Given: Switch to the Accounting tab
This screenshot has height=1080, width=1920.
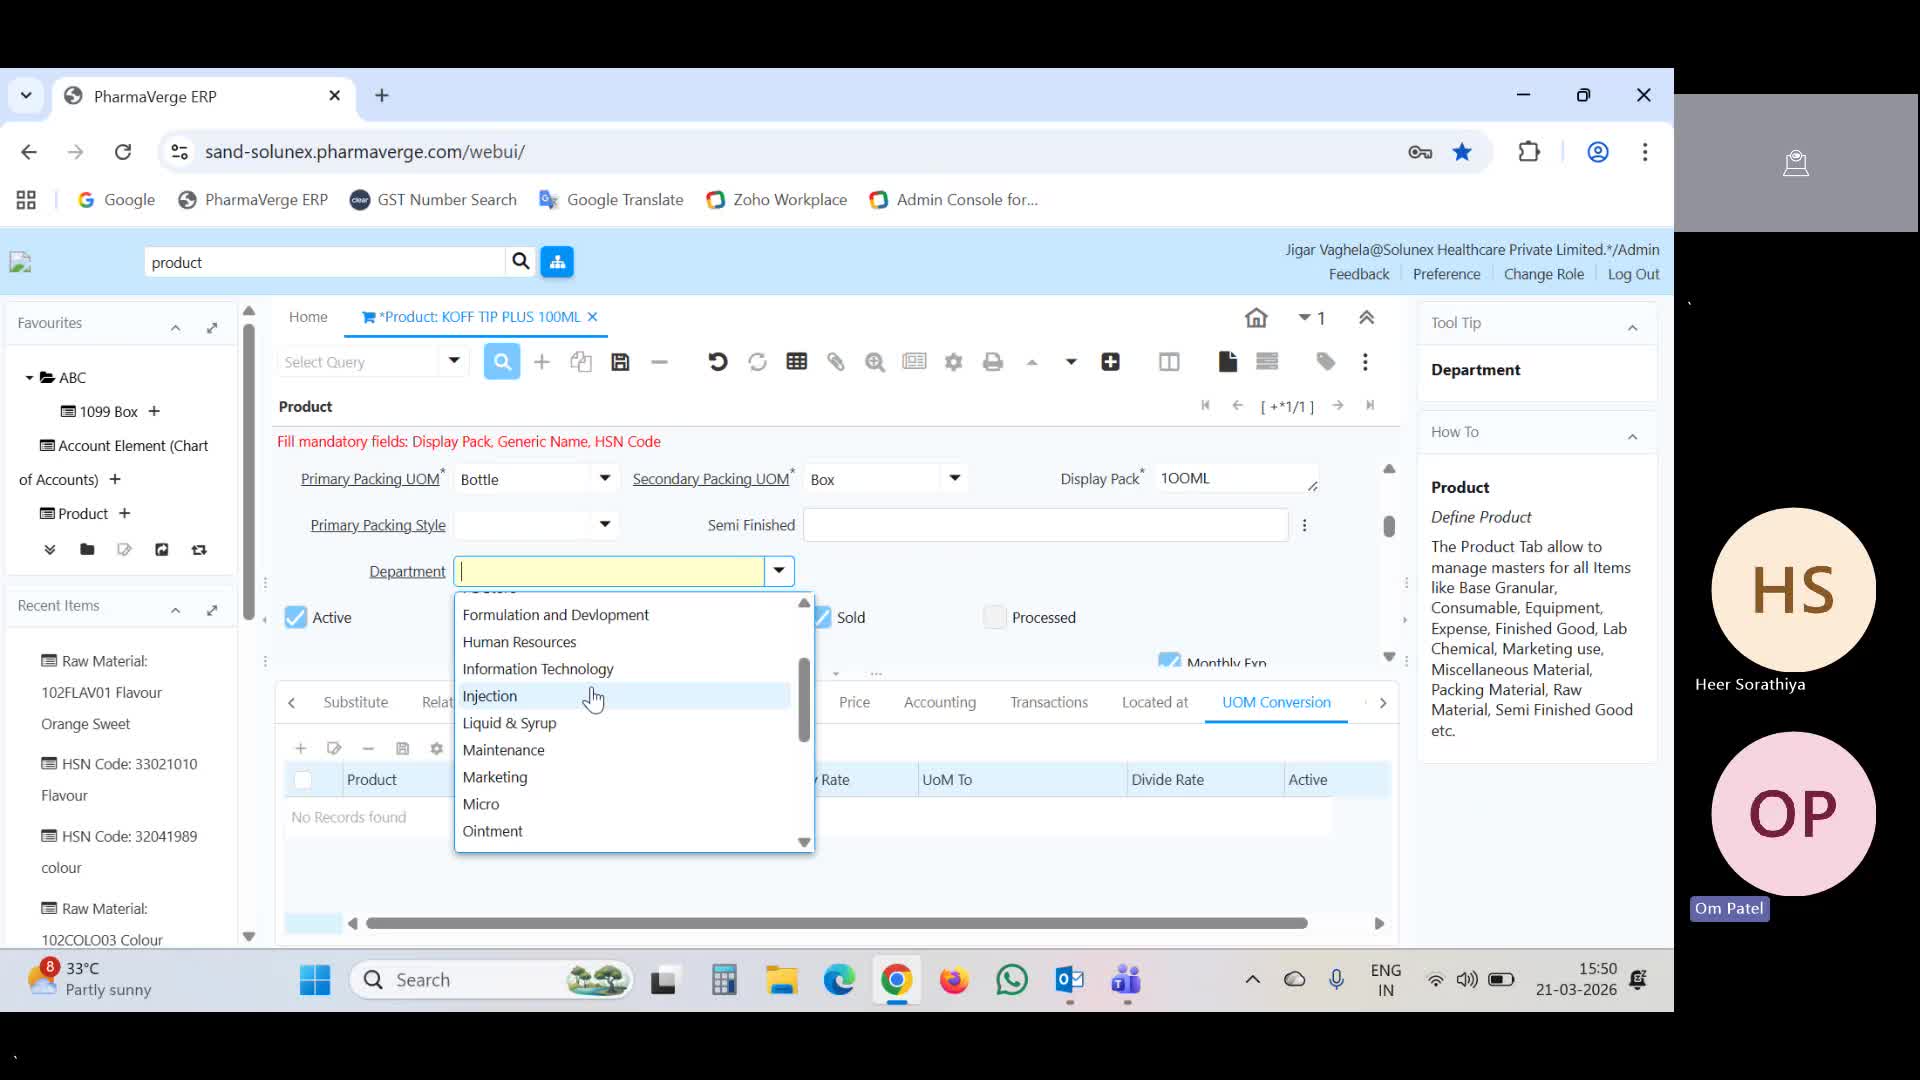Looking at the screenshot, I should (940, 702).
